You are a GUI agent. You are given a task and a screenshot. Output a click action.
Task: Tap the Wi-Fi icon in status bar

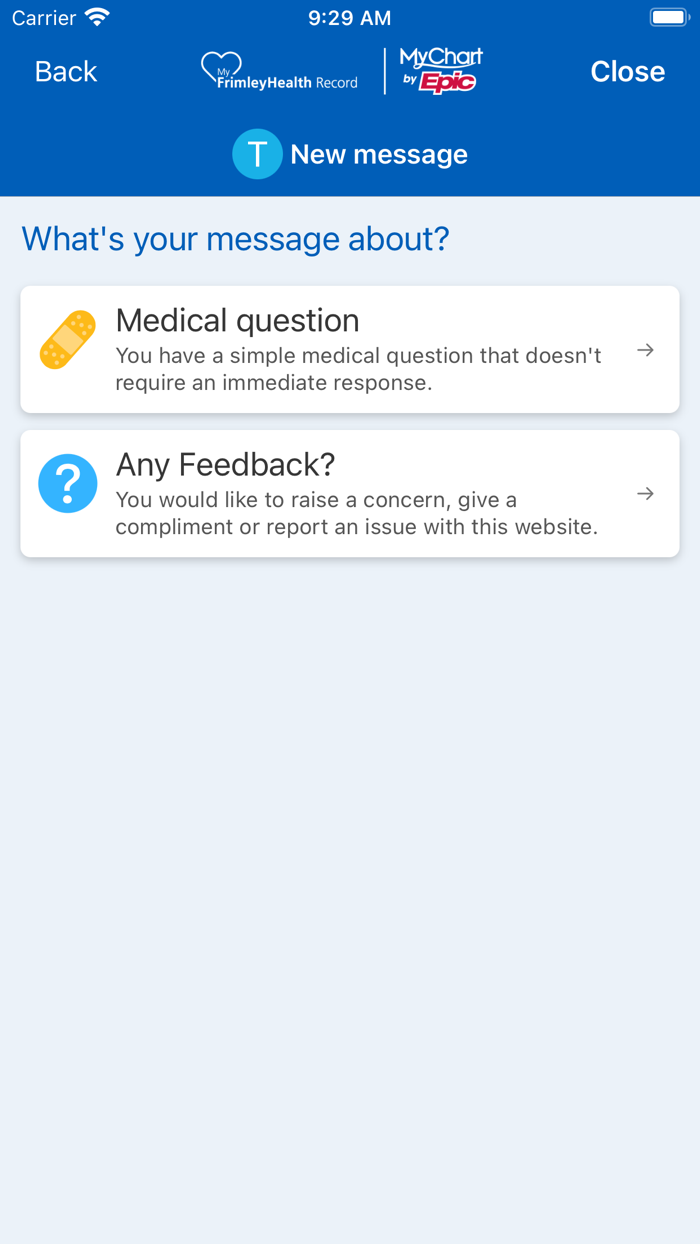pos(95,16)
